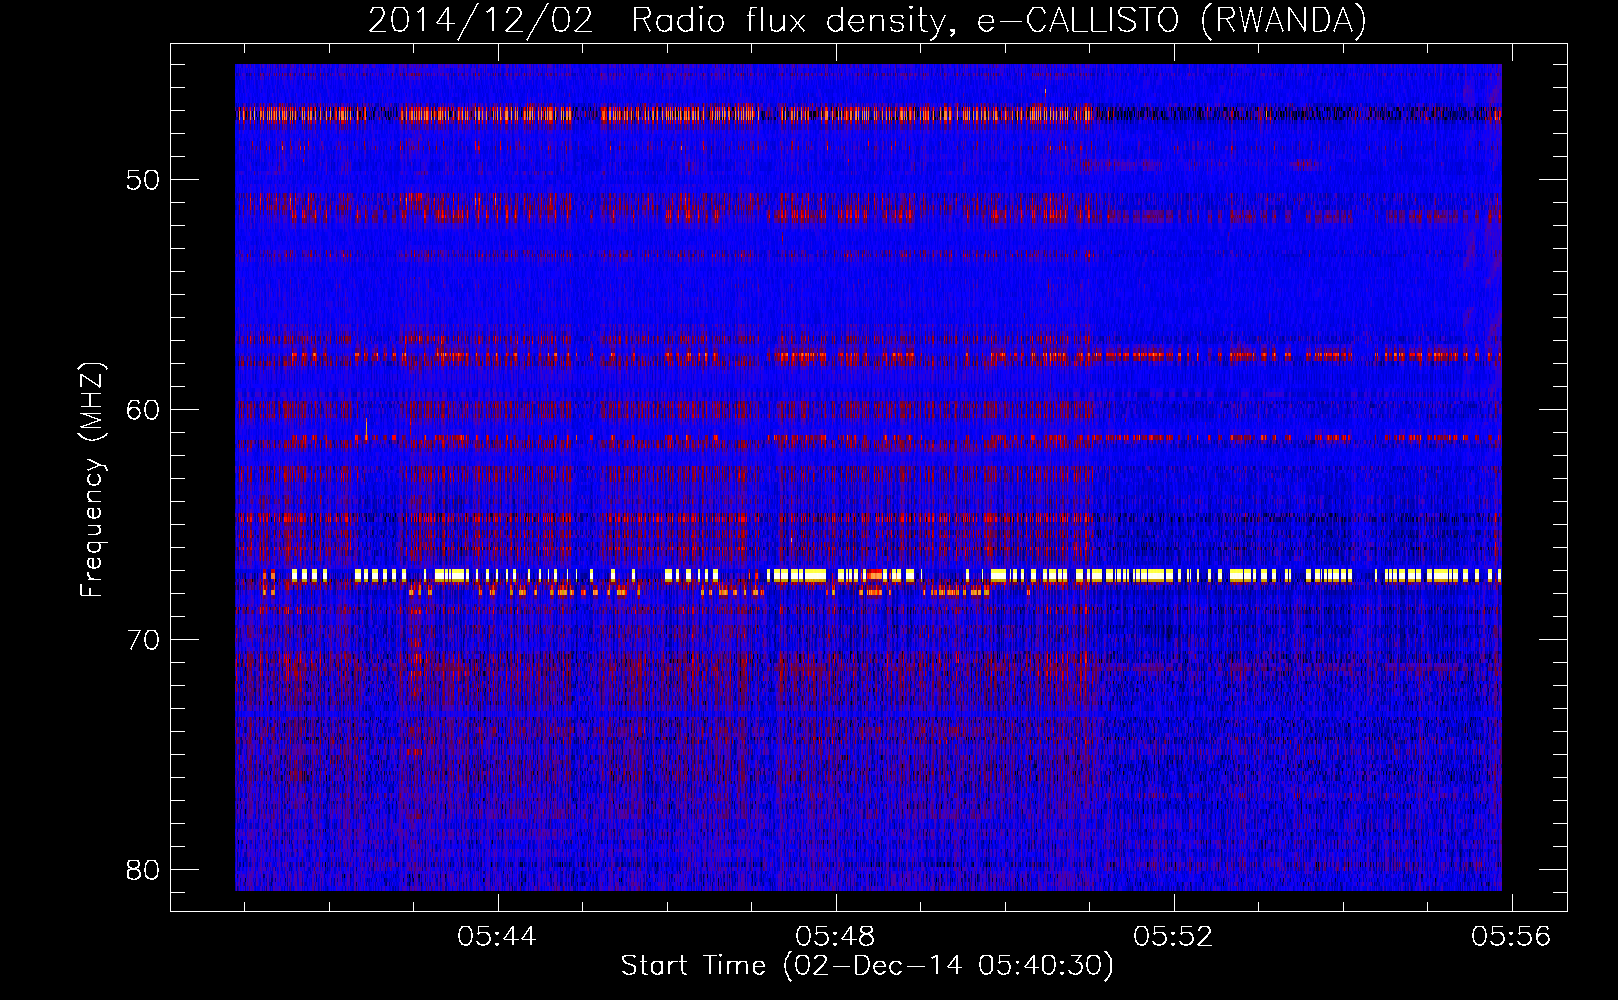Click the 05:48 time tick label

(835, 936)
